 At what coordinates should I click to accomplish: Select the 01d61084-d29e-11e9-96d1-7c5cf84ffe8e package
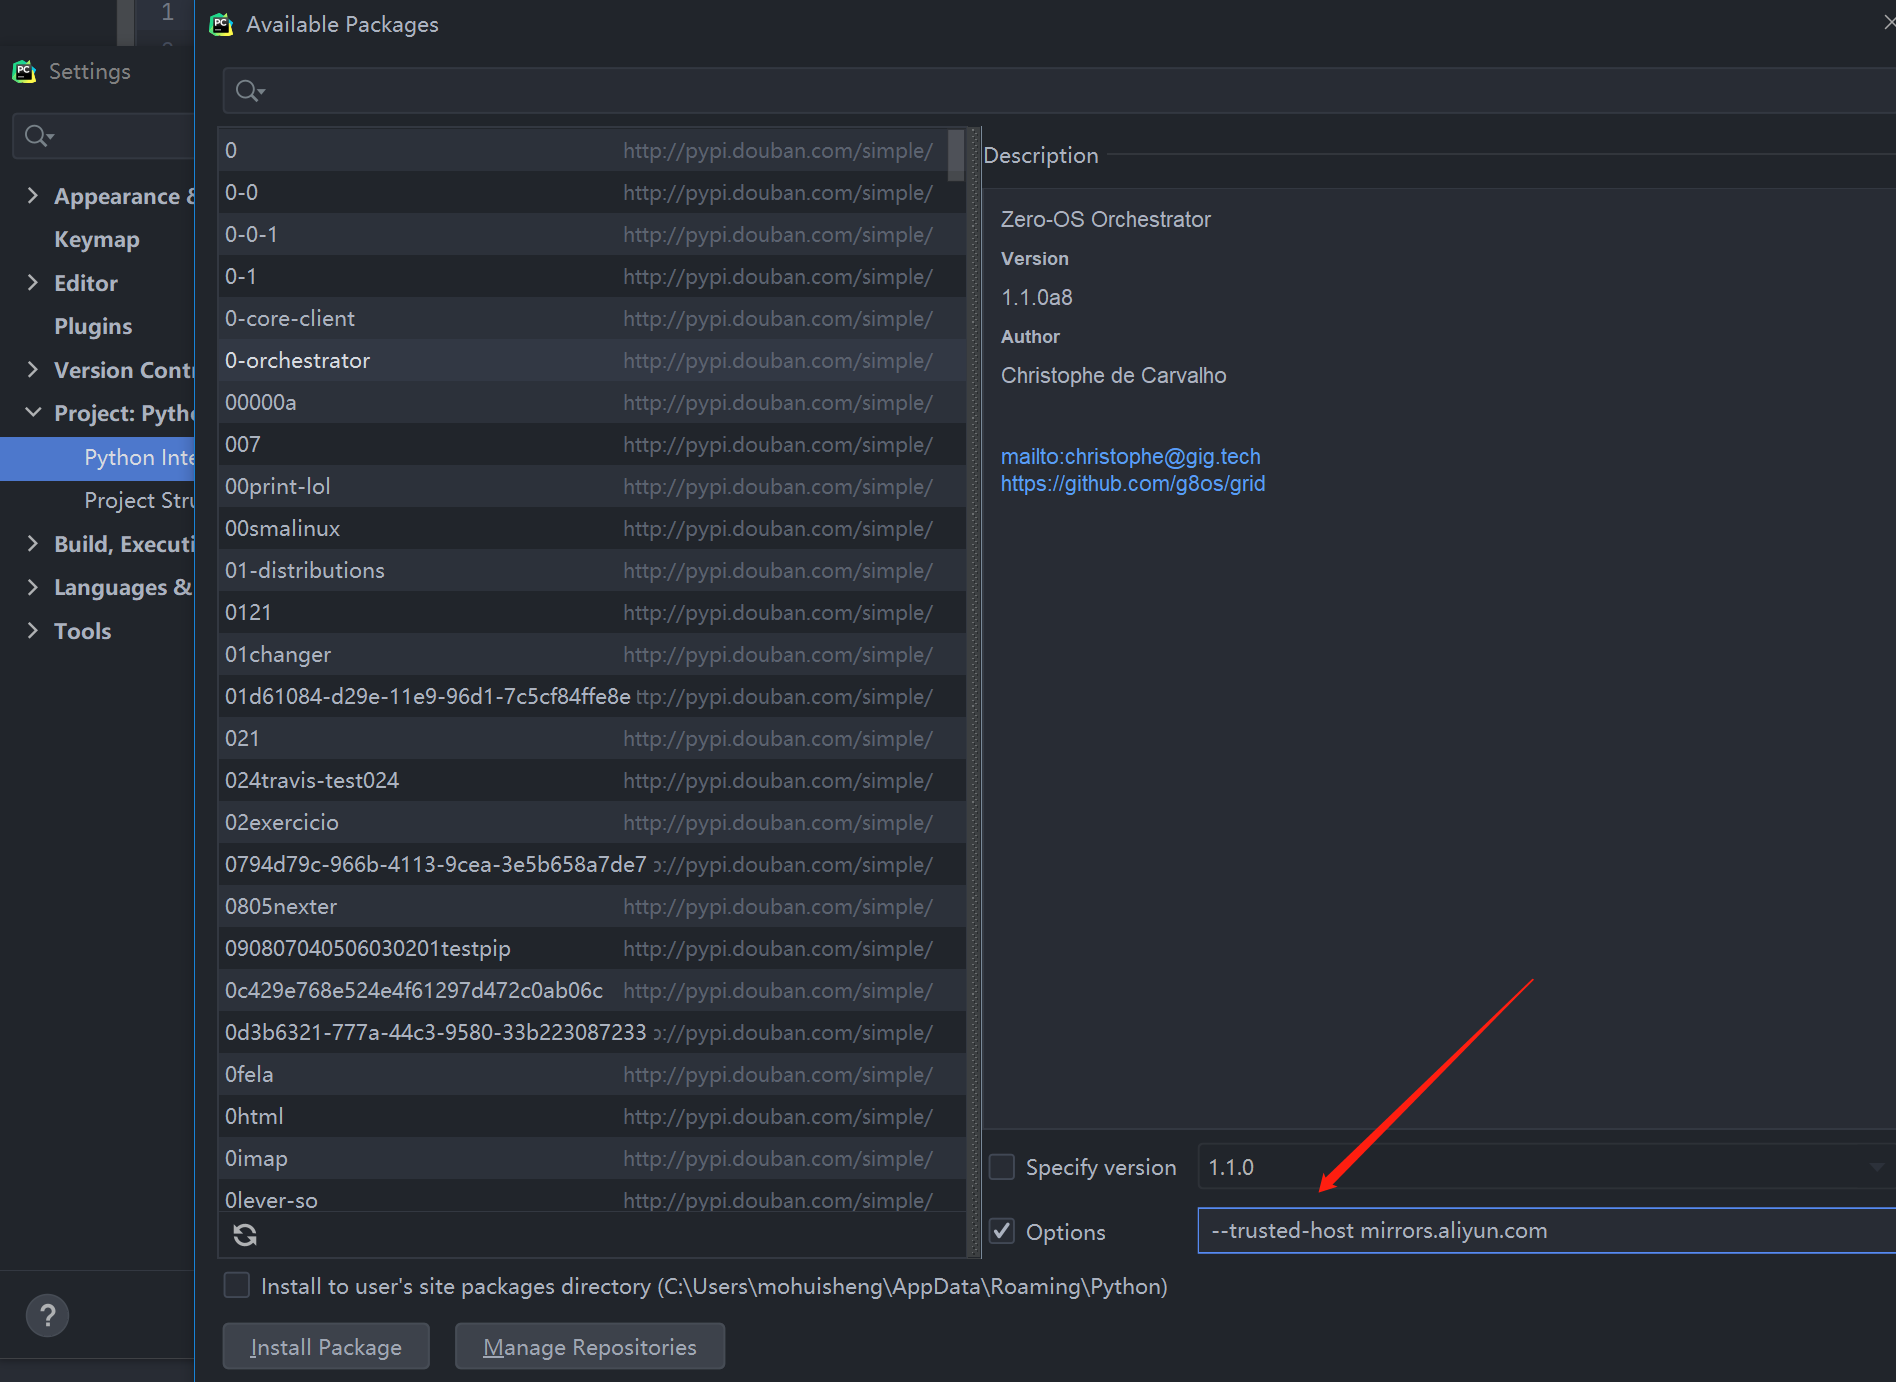pos(592,696)
